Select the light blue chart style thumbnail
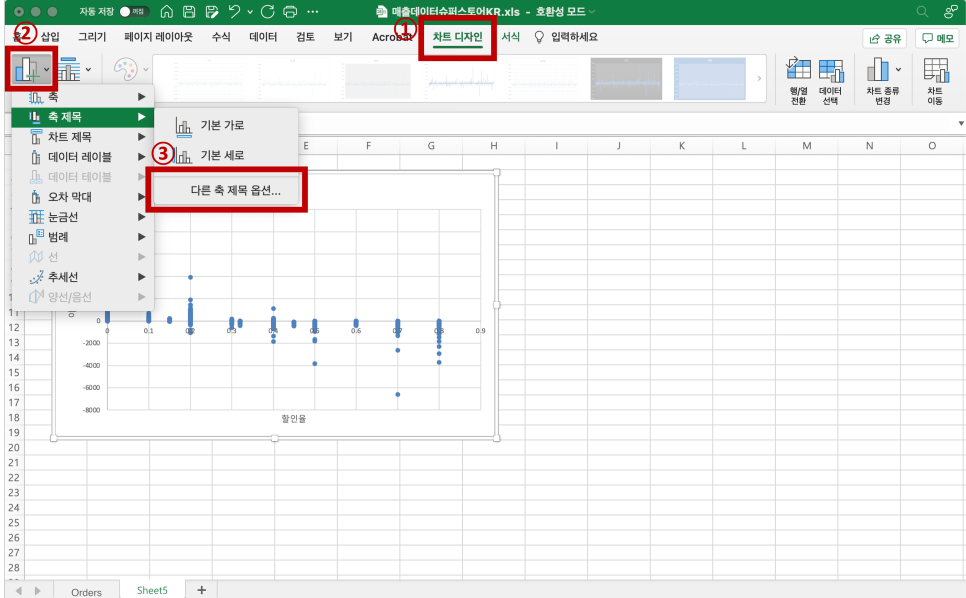The height and width of the screenshot is (598, 966). tap(710, 79)
